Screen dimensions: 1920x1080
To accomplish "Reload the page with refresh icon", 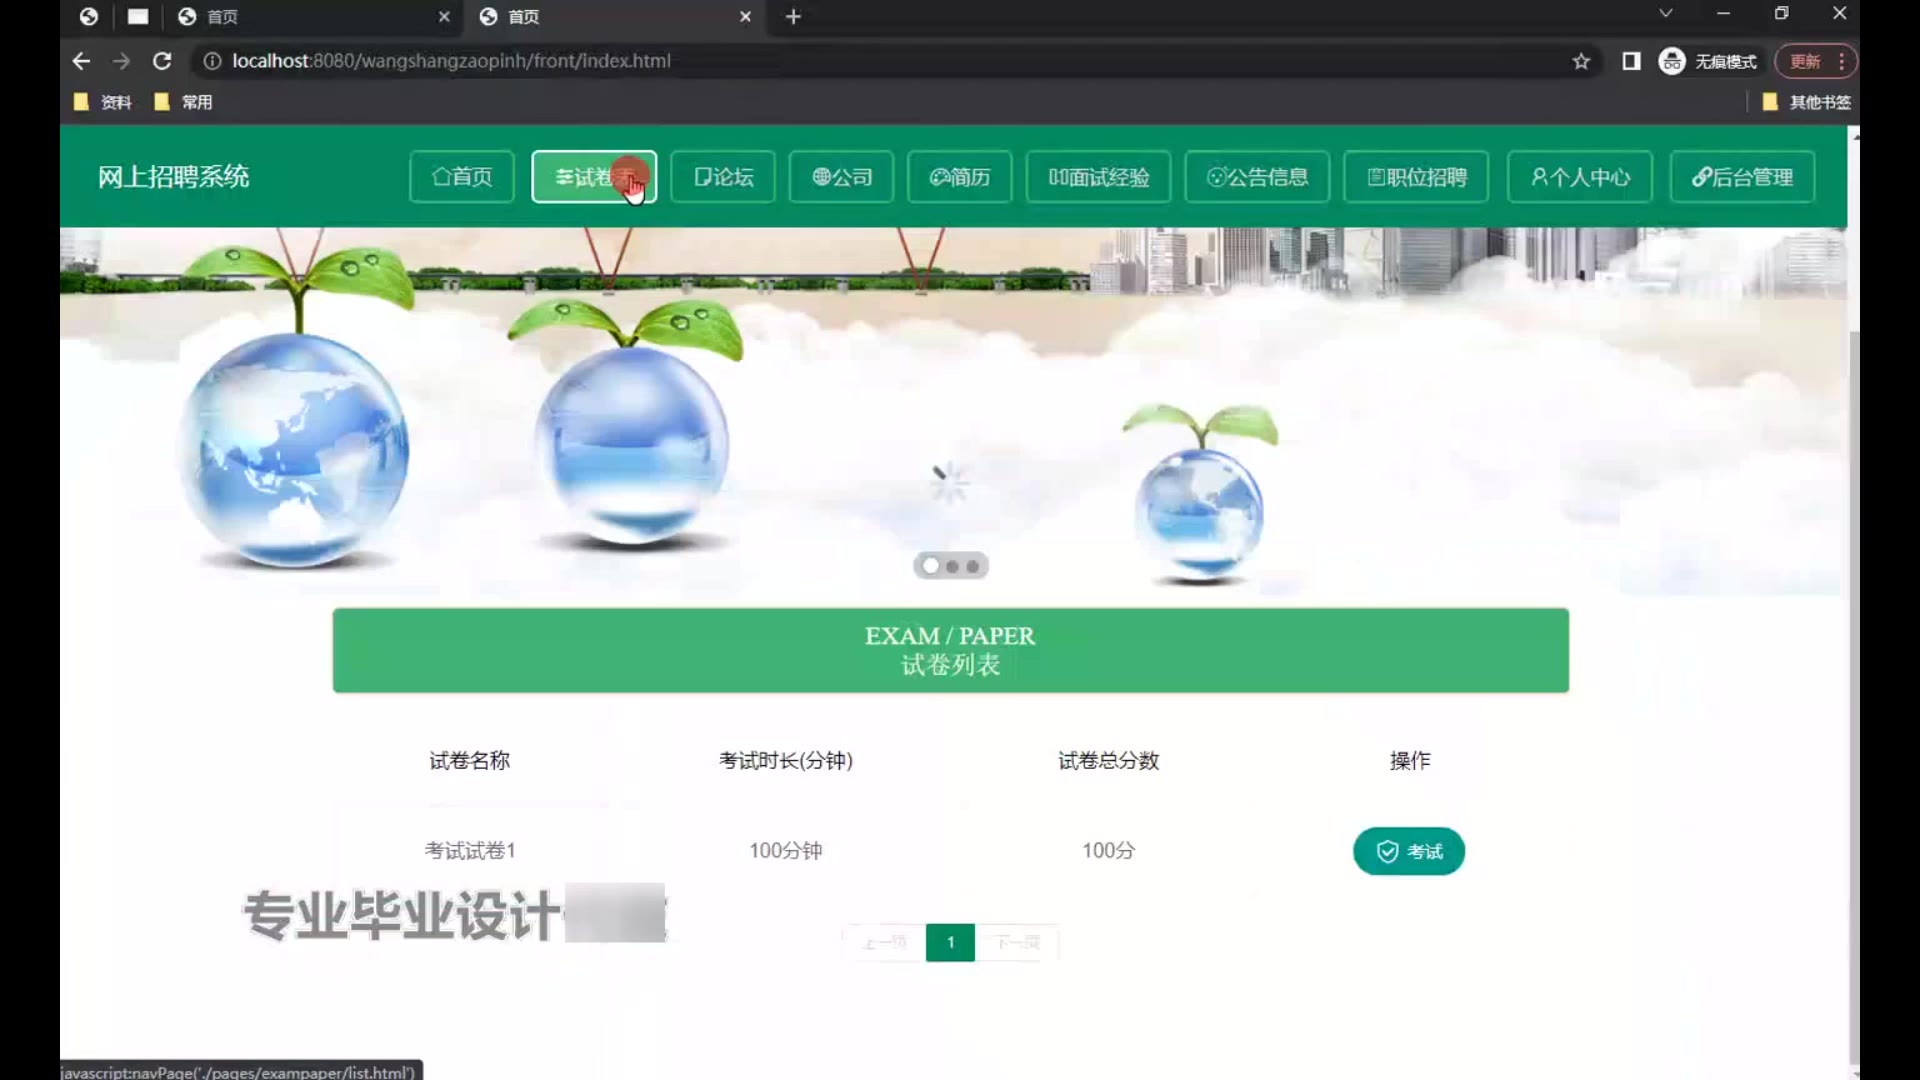I will [x=162, y=61].
